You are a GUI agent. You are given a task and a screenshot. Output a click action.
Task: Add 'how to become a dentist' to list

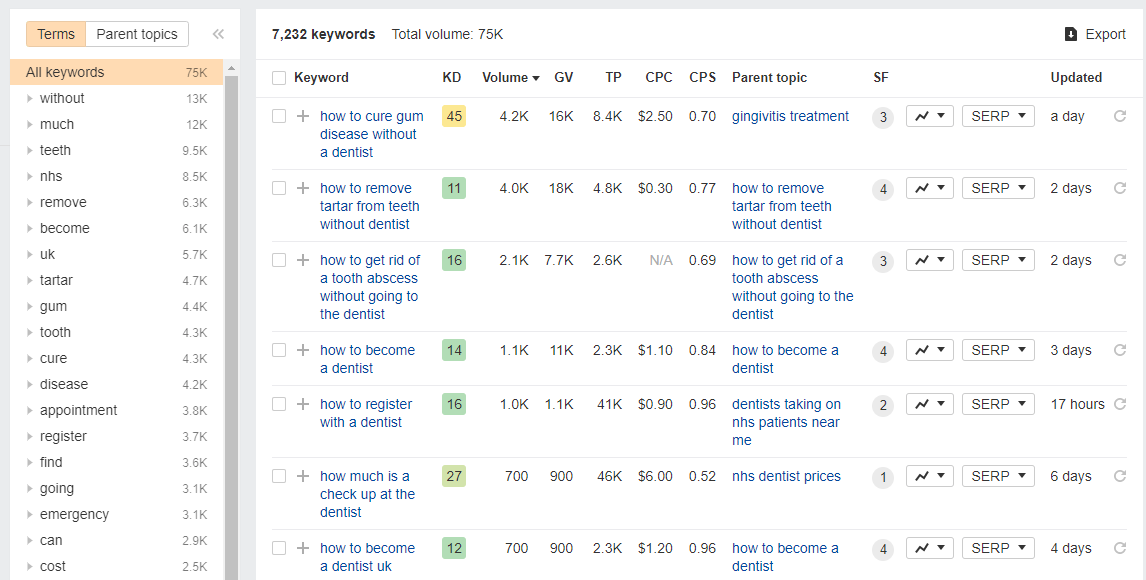pyautogui.click(x=303, y=351)
